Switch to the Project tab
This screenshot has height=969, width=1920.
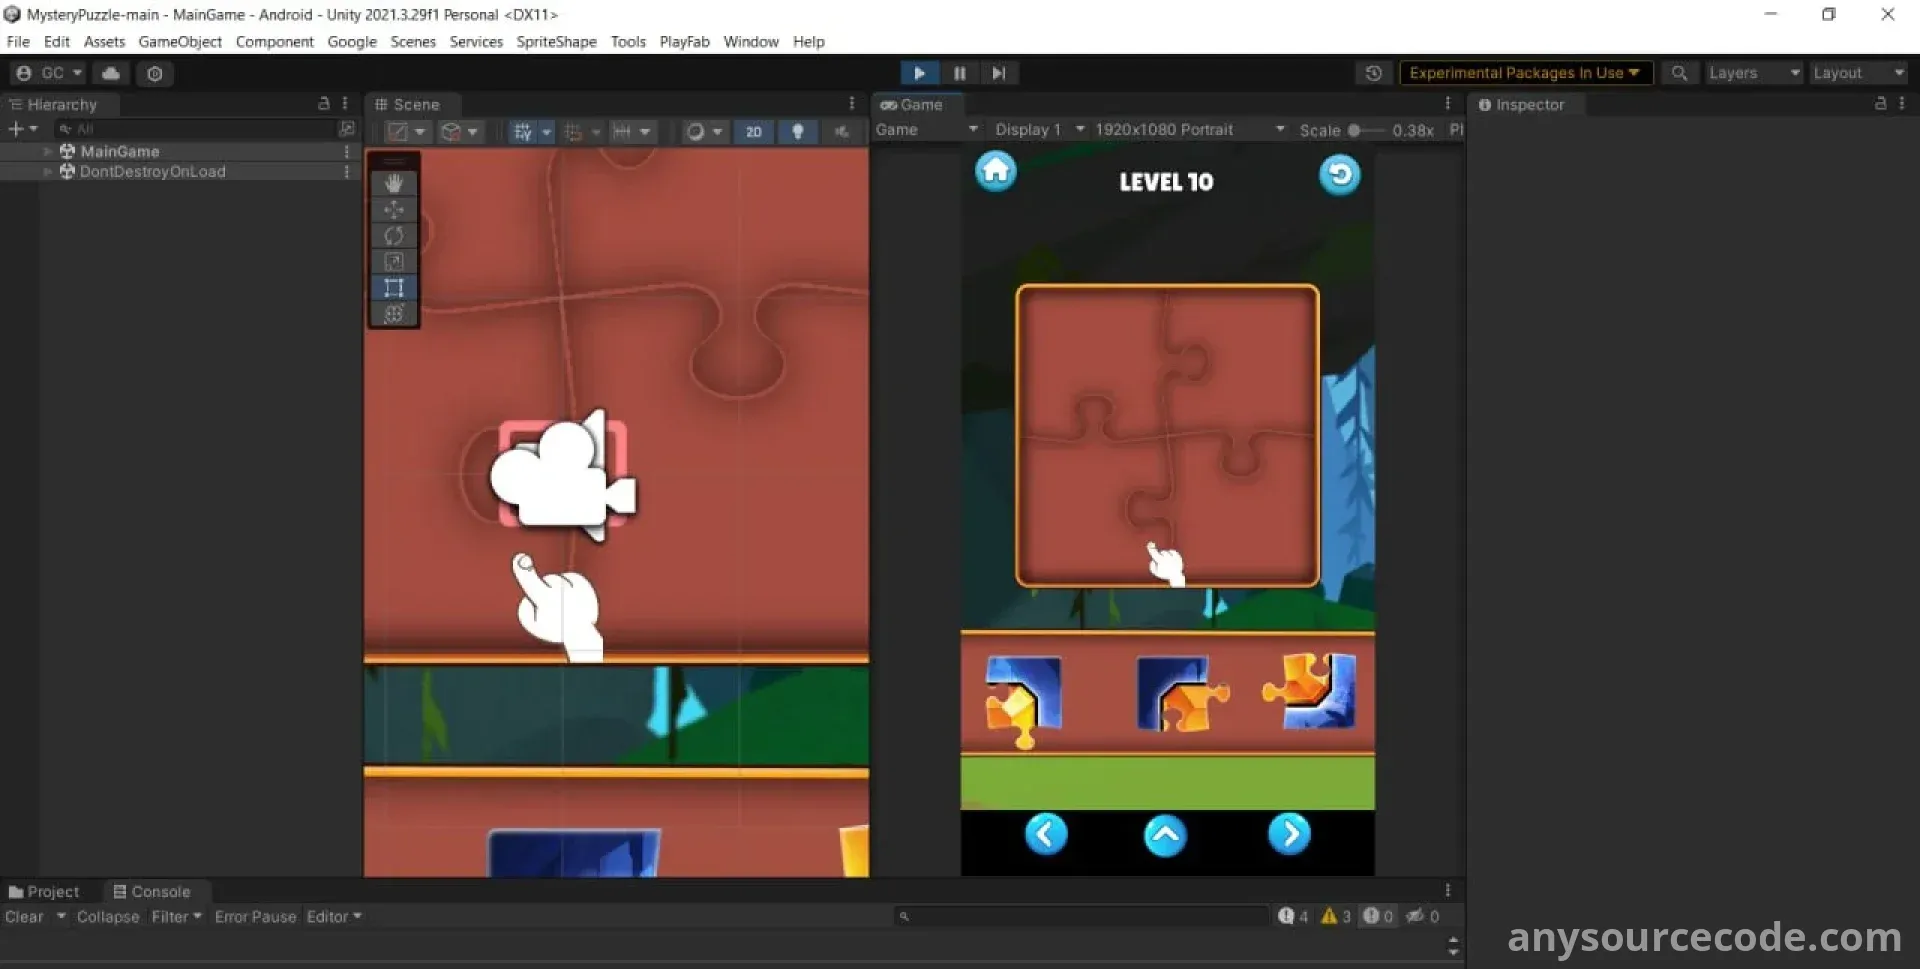pos(44,892)
